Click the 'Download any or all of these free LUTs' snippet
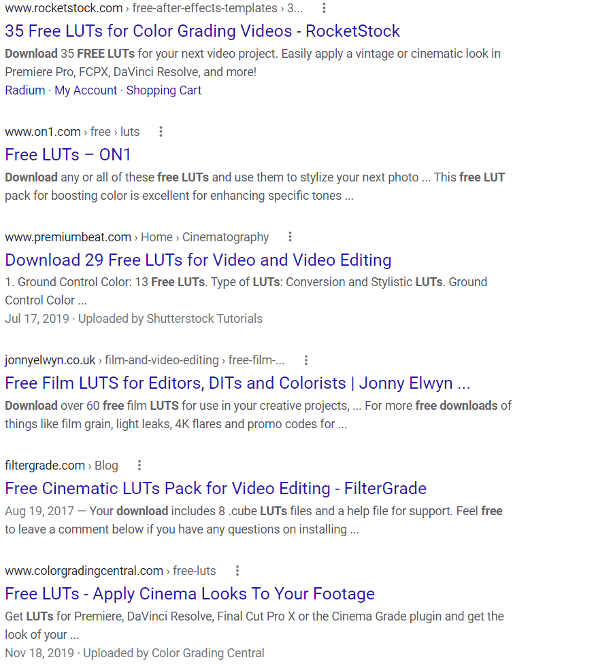This screenshot has width=614, height=664. (x=254, y=186)
